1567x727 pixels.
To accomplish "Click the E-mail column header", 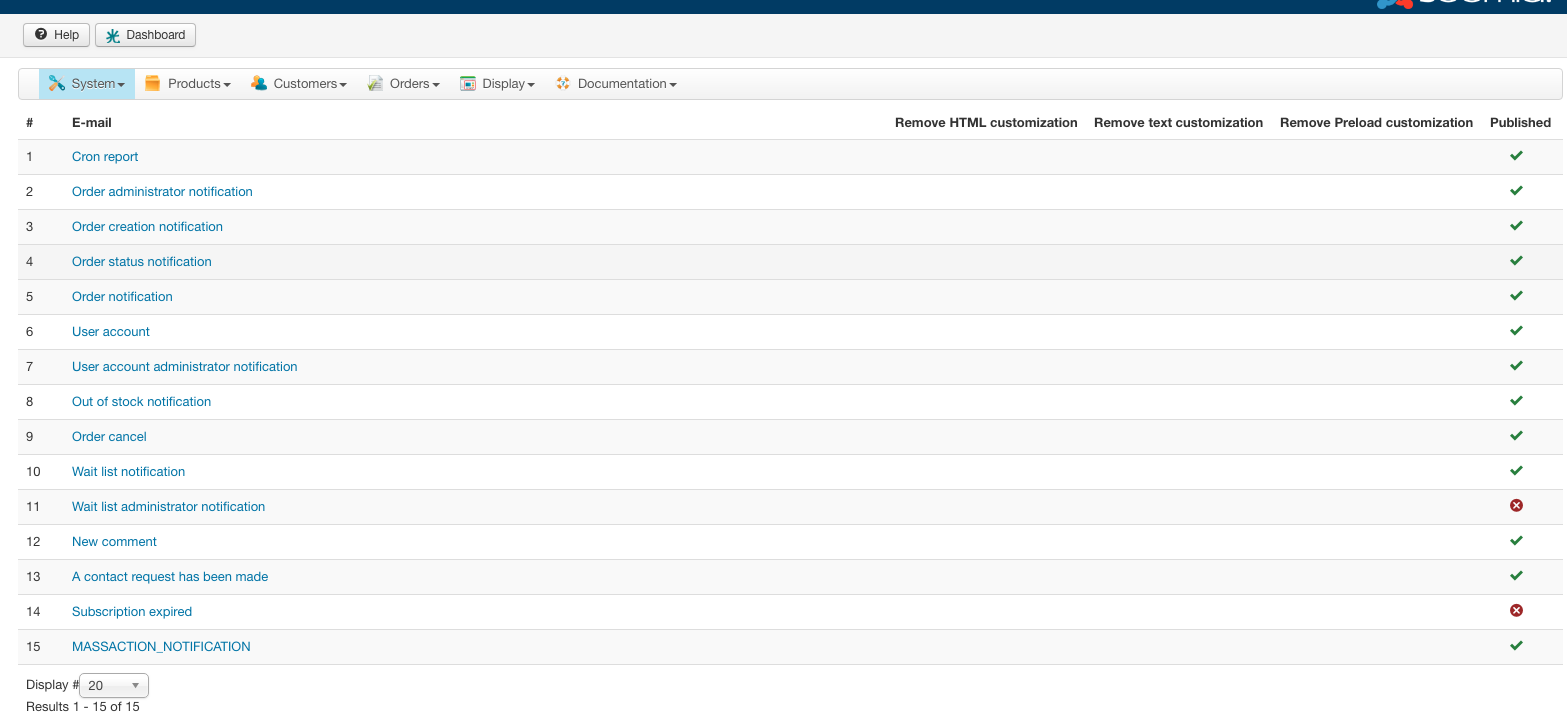I will 92,123.
